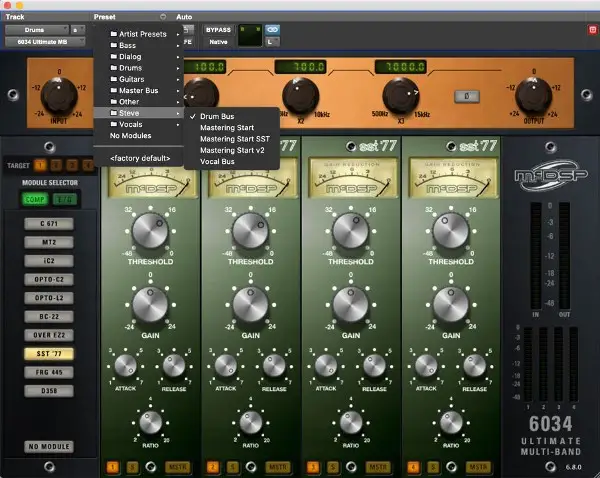Toggle the BYPASS button
The height and width of the screenshot is (478, 600).
pos(218,30)
